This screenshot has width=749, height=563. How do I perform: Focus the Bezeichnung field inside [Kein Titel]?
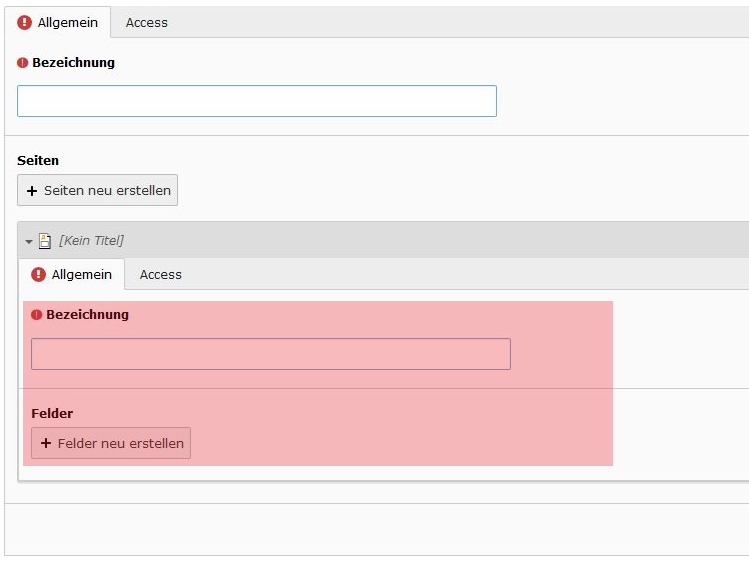tap(271, 354)
